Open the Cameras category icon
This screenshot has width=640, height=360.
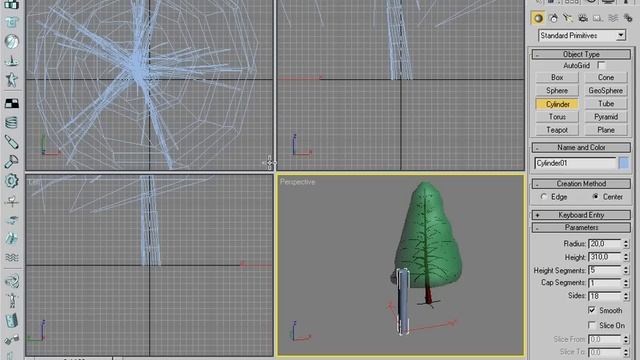[x=583, y=18]
